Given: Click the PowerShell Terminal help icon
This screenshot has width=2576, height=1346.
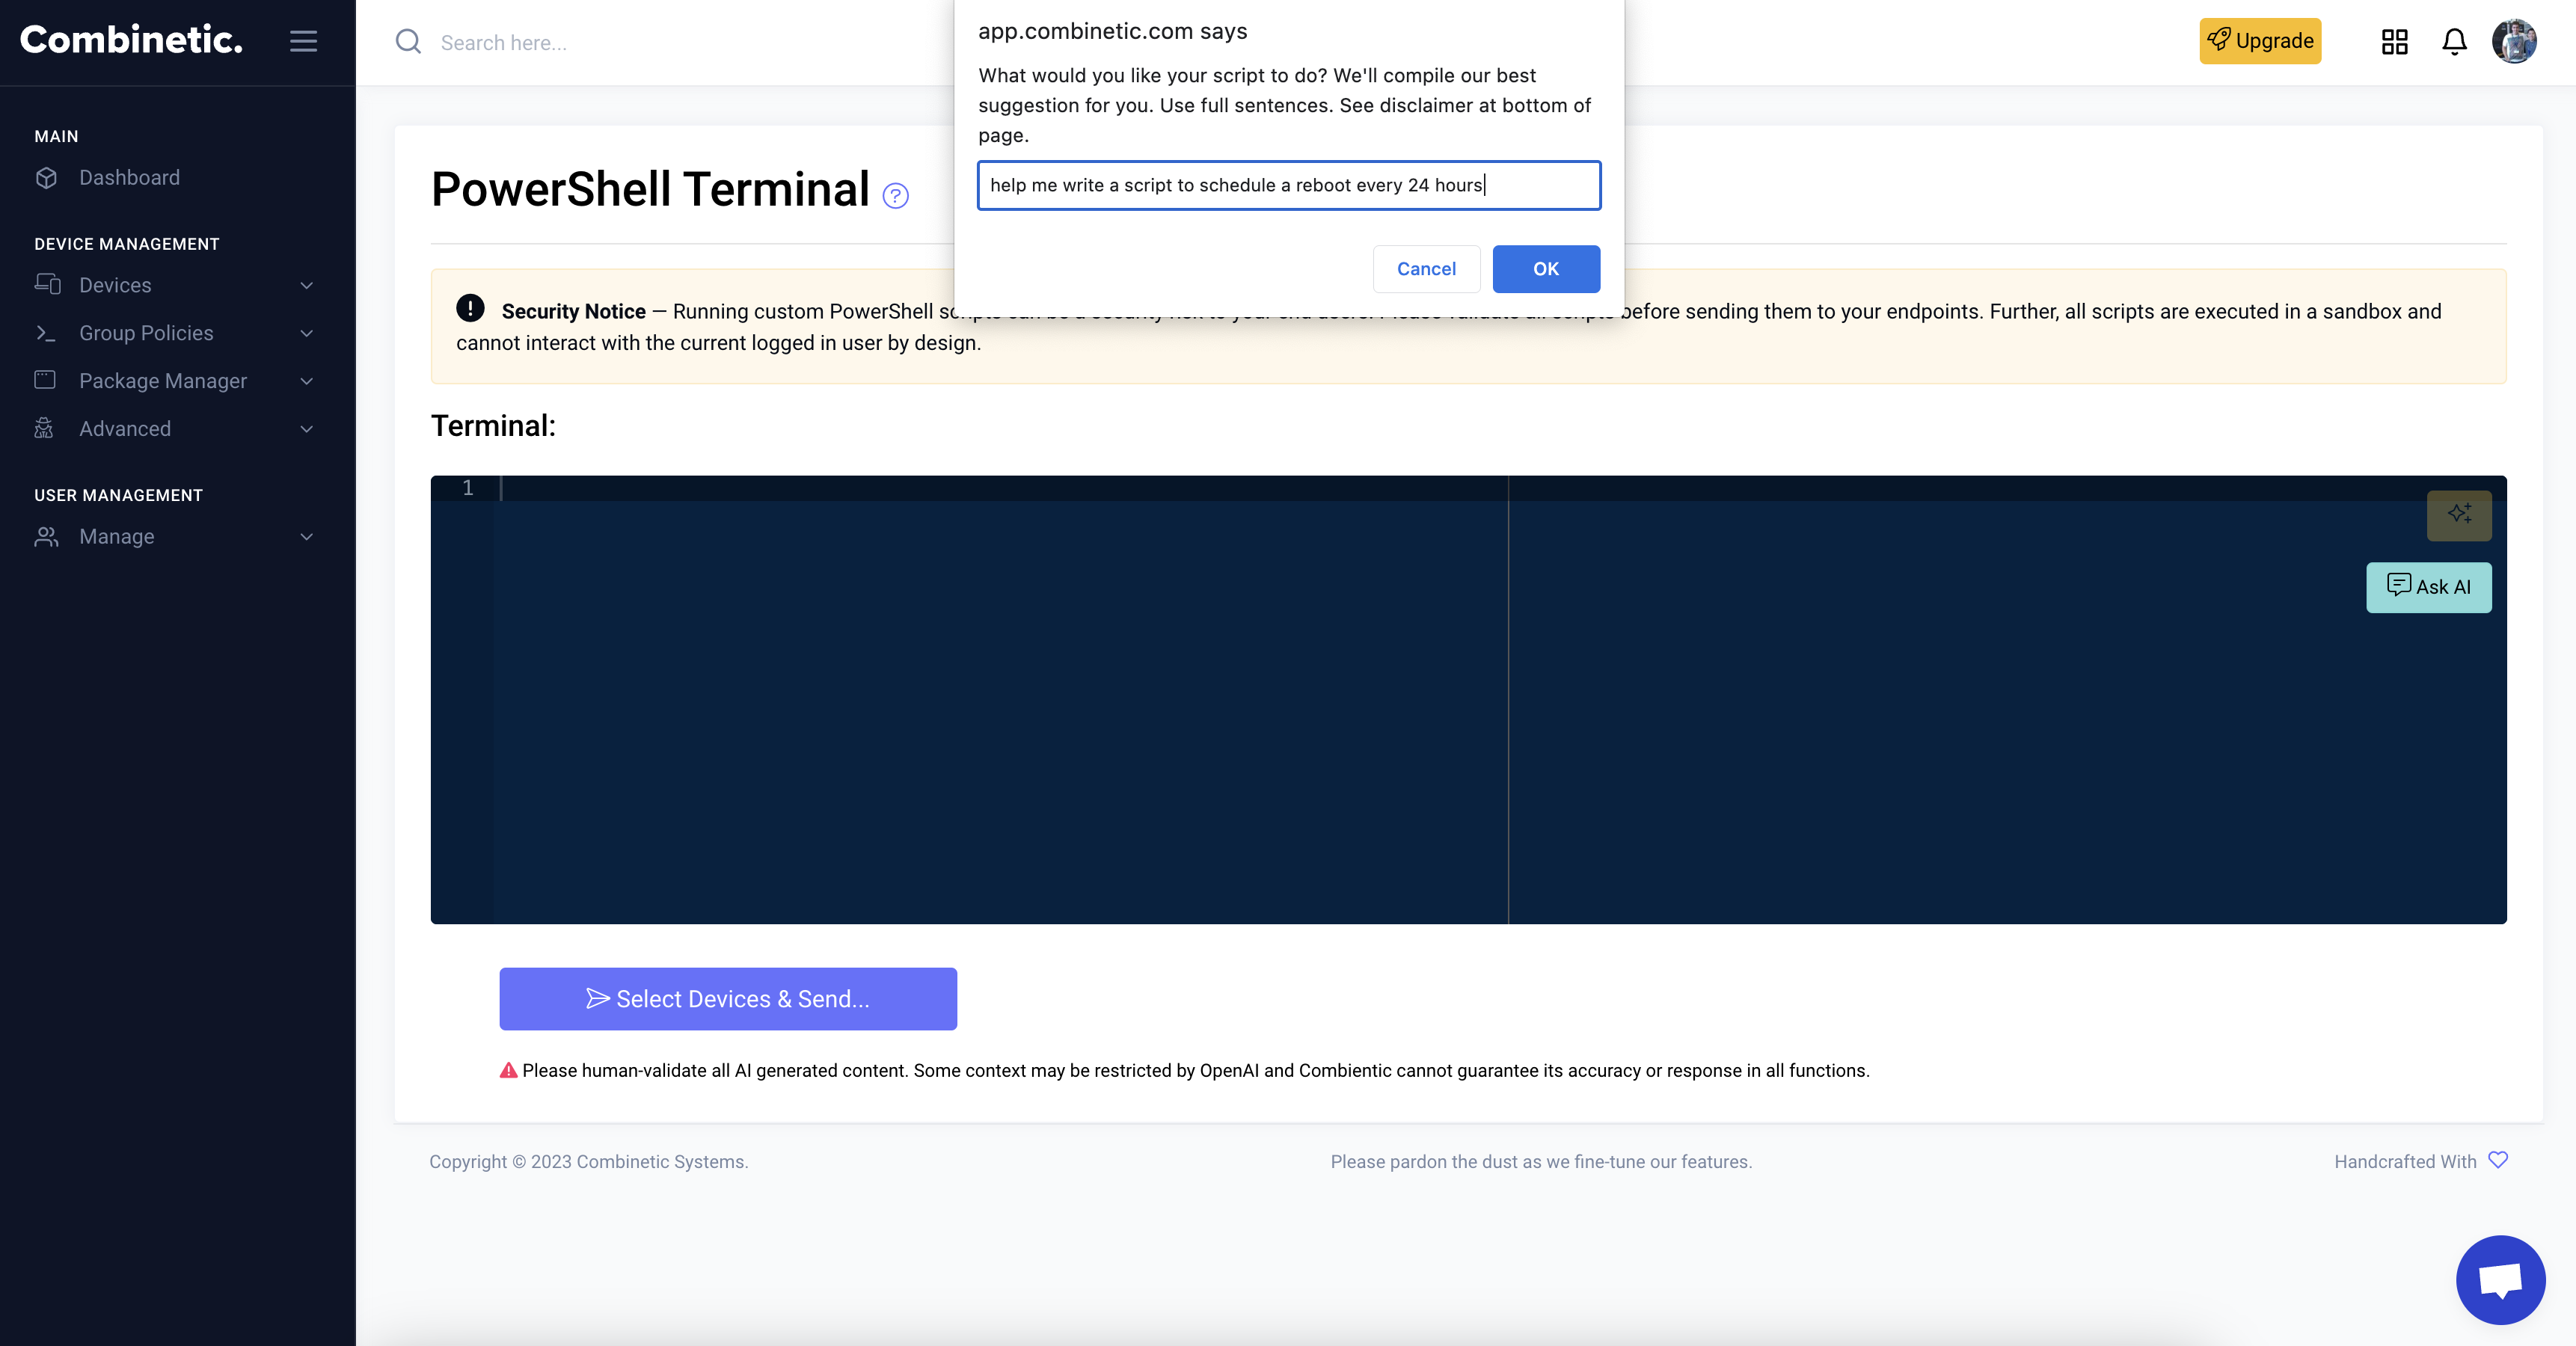Looking at the screenshot, I should coord(895,196).
